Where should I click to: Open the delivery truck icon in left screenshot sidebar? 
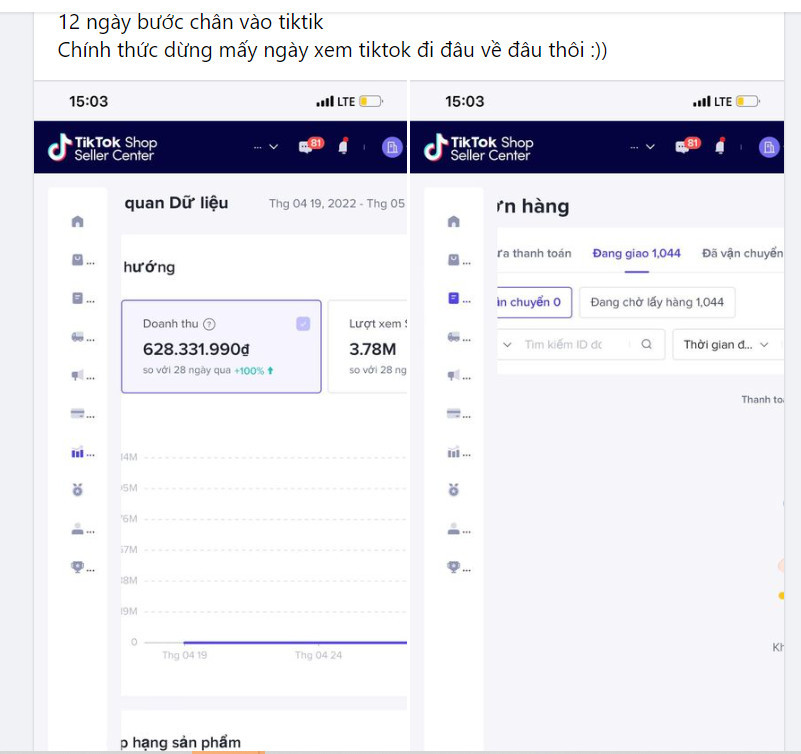pos(77,337)
